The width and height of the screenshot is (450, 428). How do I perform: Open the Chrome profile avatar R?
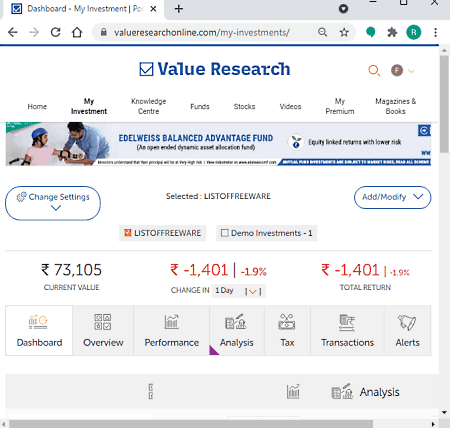coord(414,32)
